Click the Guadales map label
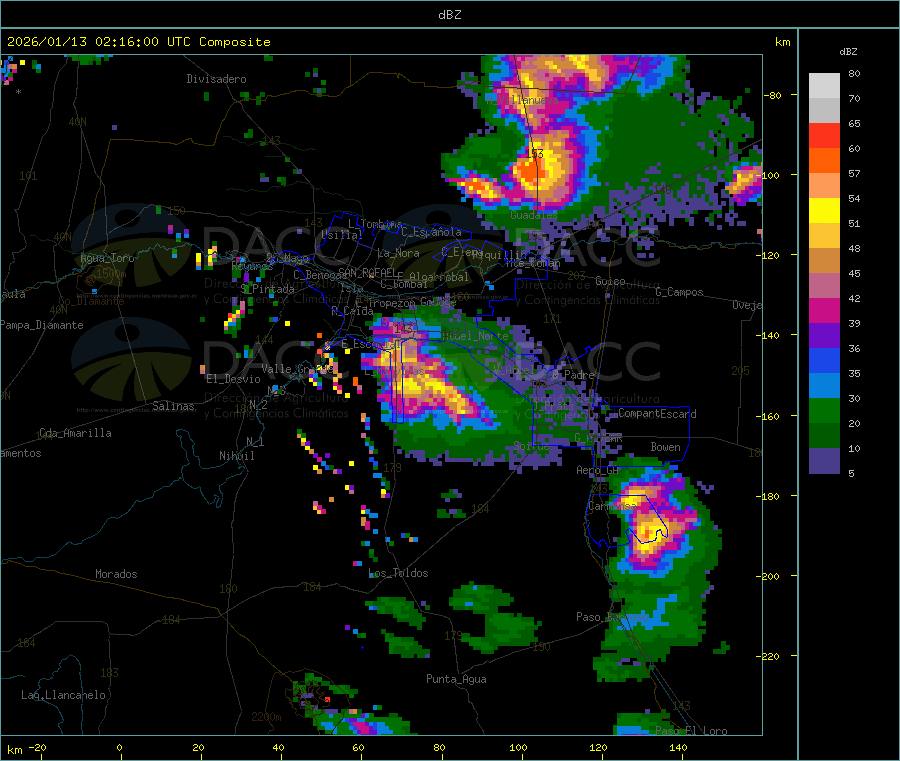This screenshot has width=900, height=761. (x=534, y=215)
